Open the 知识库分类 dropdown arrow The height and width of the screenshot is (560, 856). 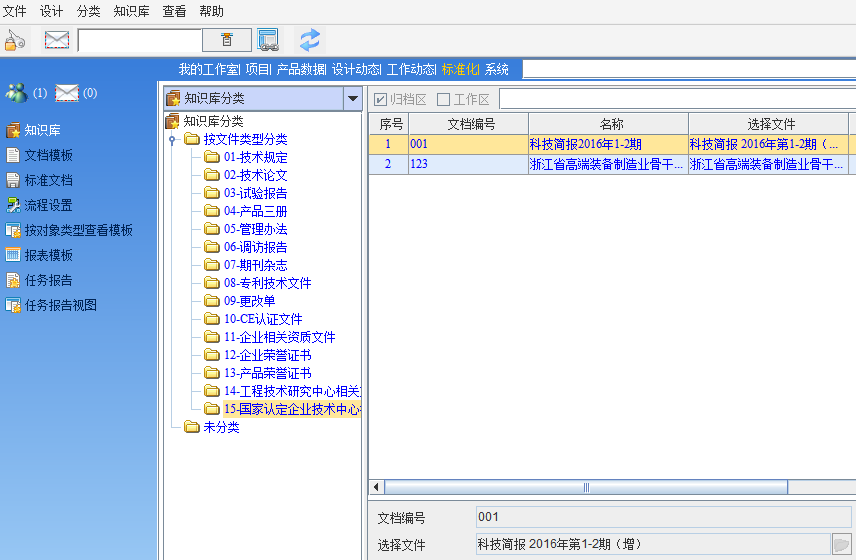(351, 98)
